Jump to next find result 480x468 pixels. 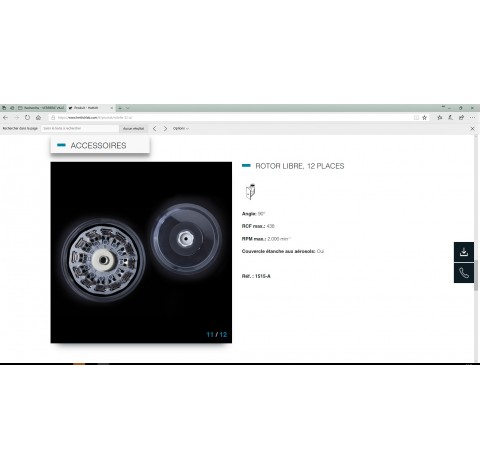point(165,128)
